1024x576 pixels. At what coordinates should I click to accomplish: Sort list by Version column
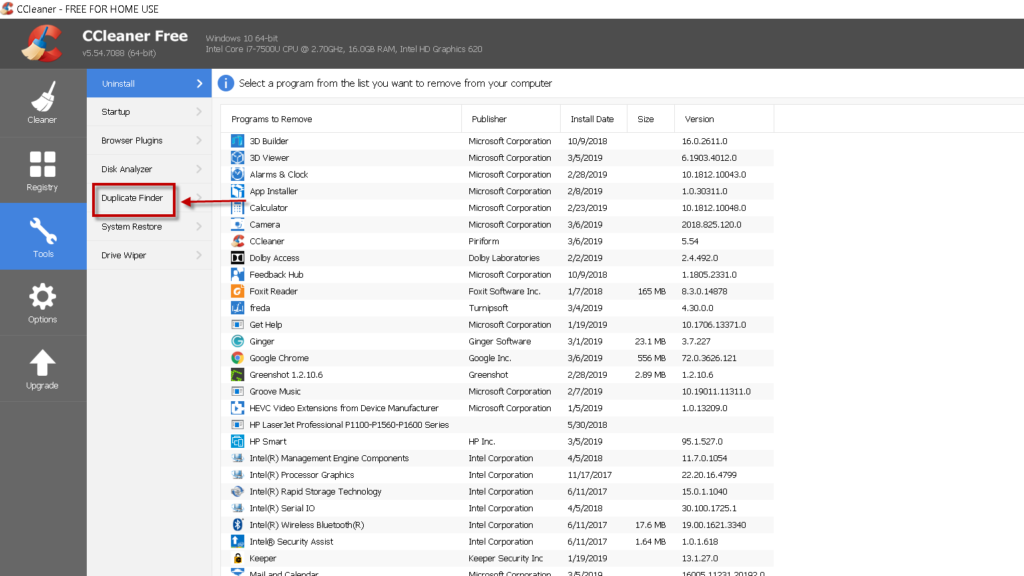click(724, 119)
